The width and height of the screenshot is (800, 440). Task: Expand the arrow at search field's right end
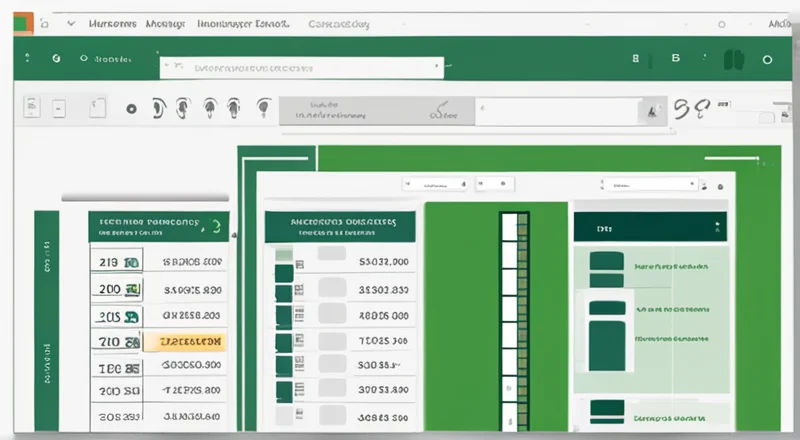coord(436,68)
